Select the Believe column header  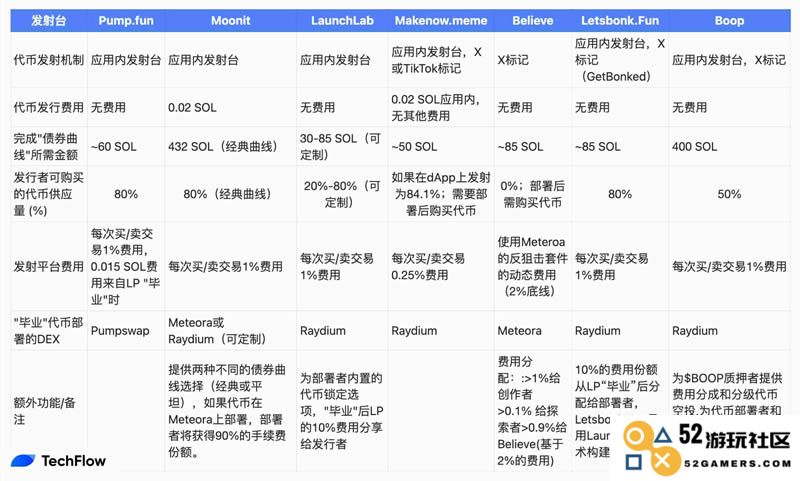click(533, 21)
